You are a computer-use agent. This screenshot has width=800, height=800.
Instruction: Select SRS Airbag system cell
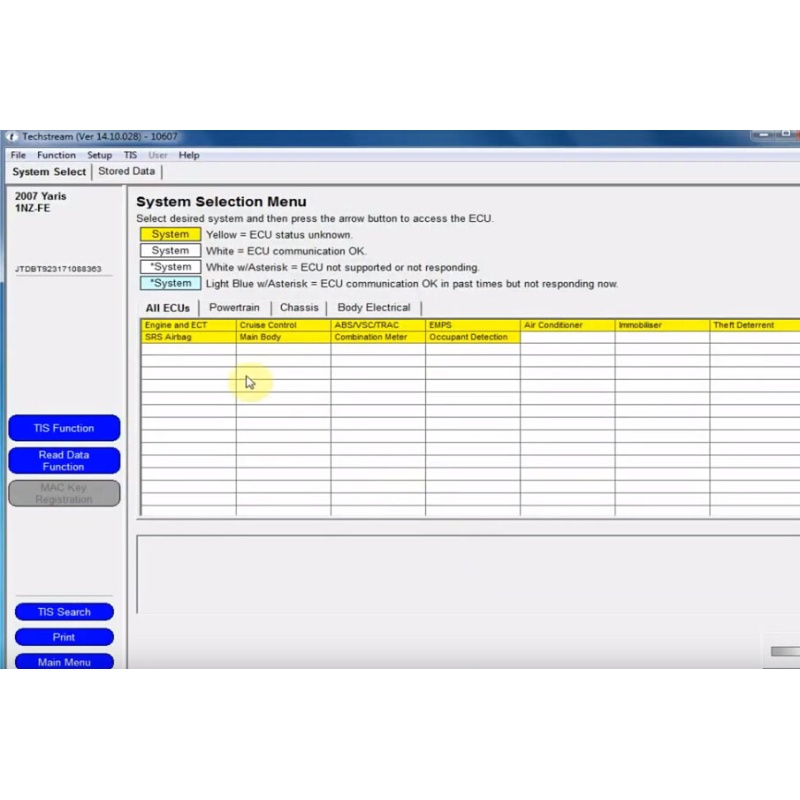189,337
